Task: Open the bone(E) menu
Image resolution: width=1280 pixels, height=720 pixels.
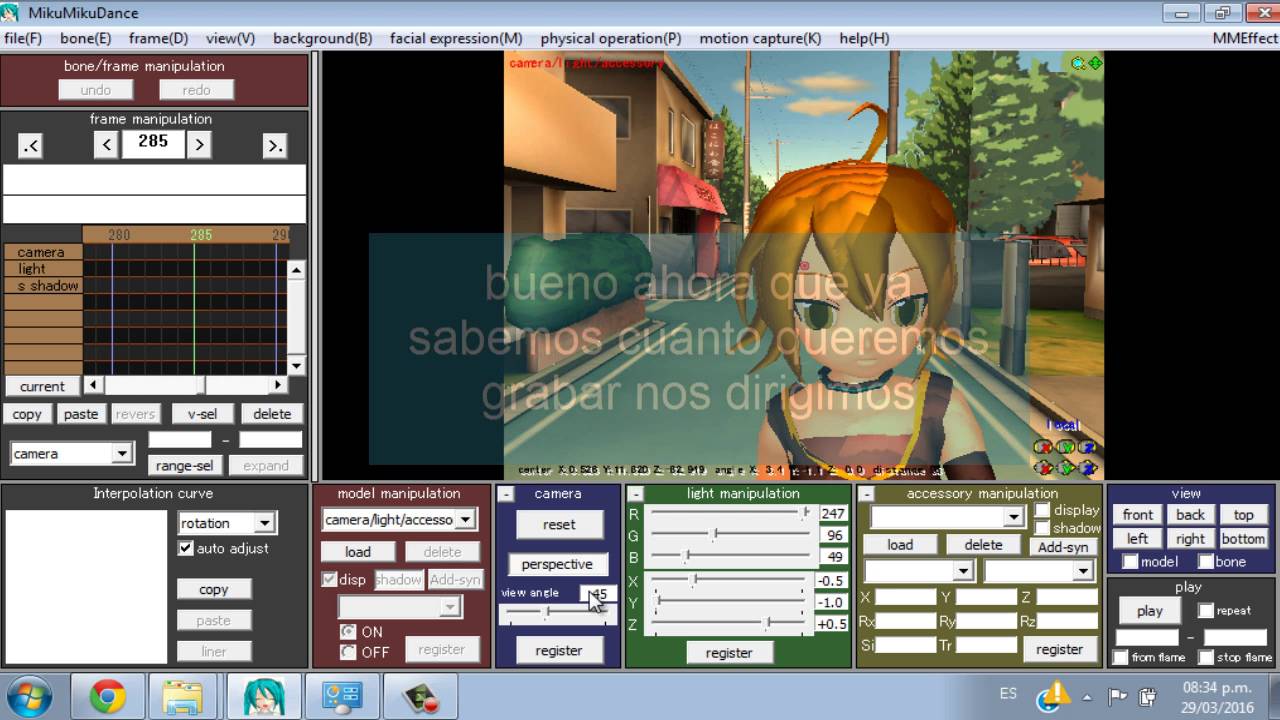Action: pyautogui.click(x=85, y=38)
